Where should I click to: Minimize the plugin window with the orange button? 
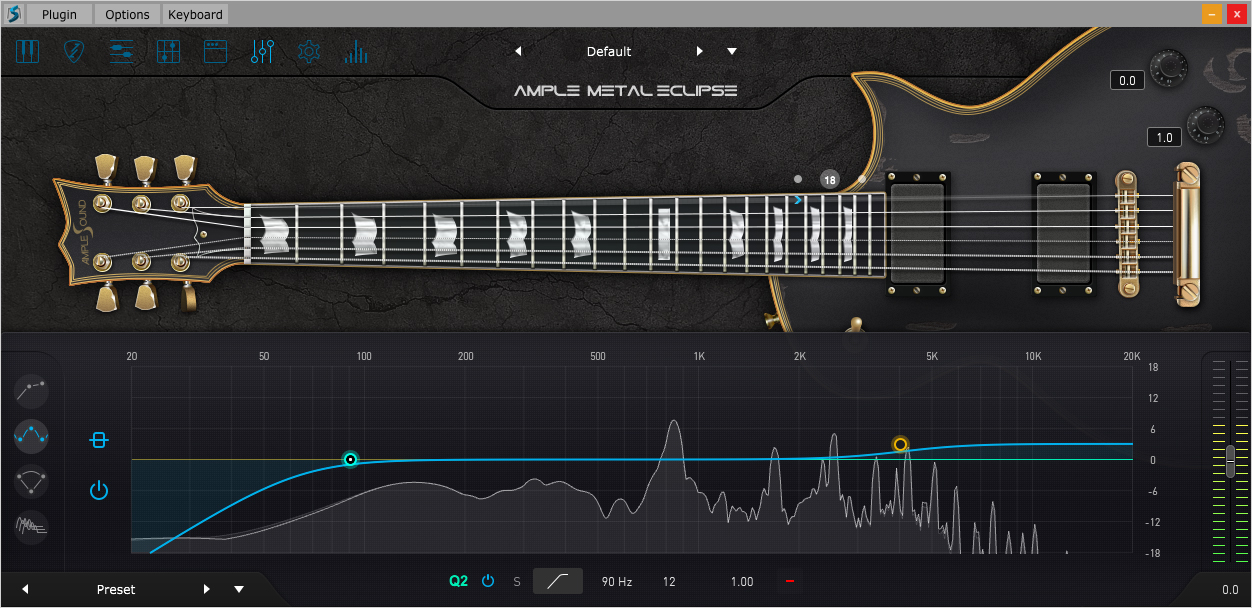tap(1211, 14)
